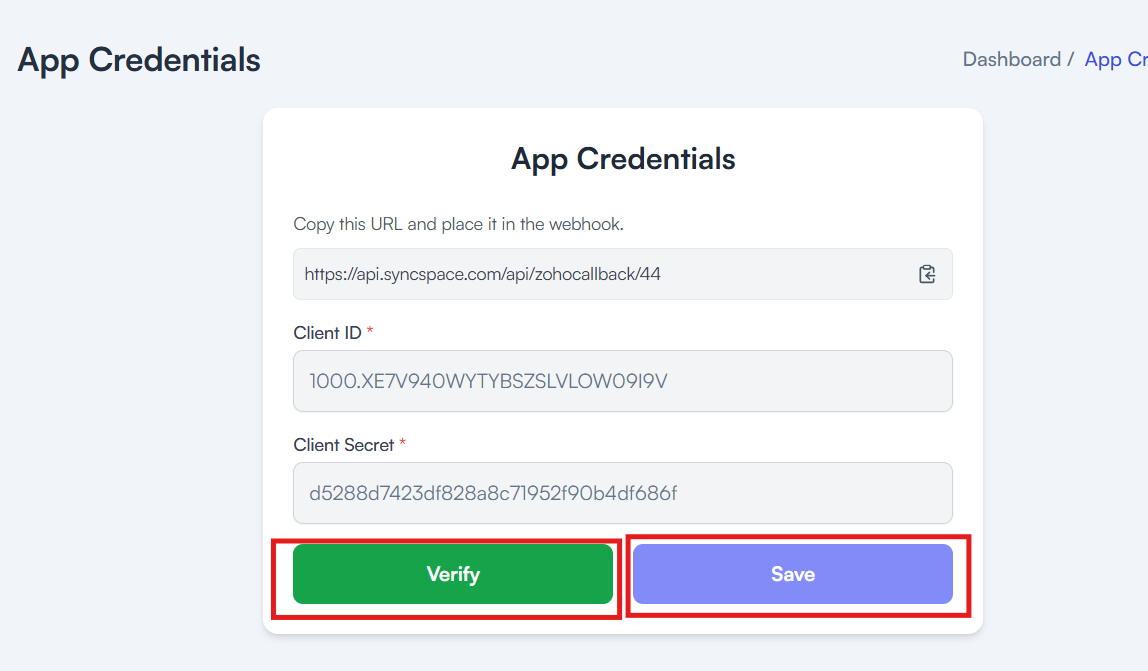The width and height of the screenshot is (1148, 671).
Task: Click the 'Copy this URL' instruction text
Action: 458,224
